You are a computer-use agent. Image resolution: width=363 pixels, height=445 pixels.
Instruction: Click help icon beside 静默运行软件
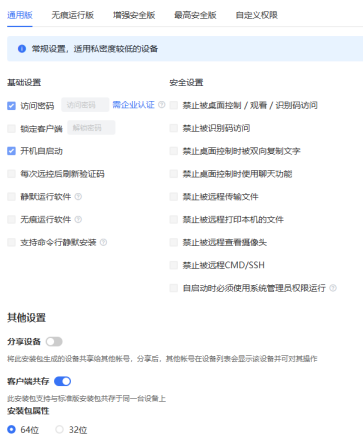click(78, 197)
